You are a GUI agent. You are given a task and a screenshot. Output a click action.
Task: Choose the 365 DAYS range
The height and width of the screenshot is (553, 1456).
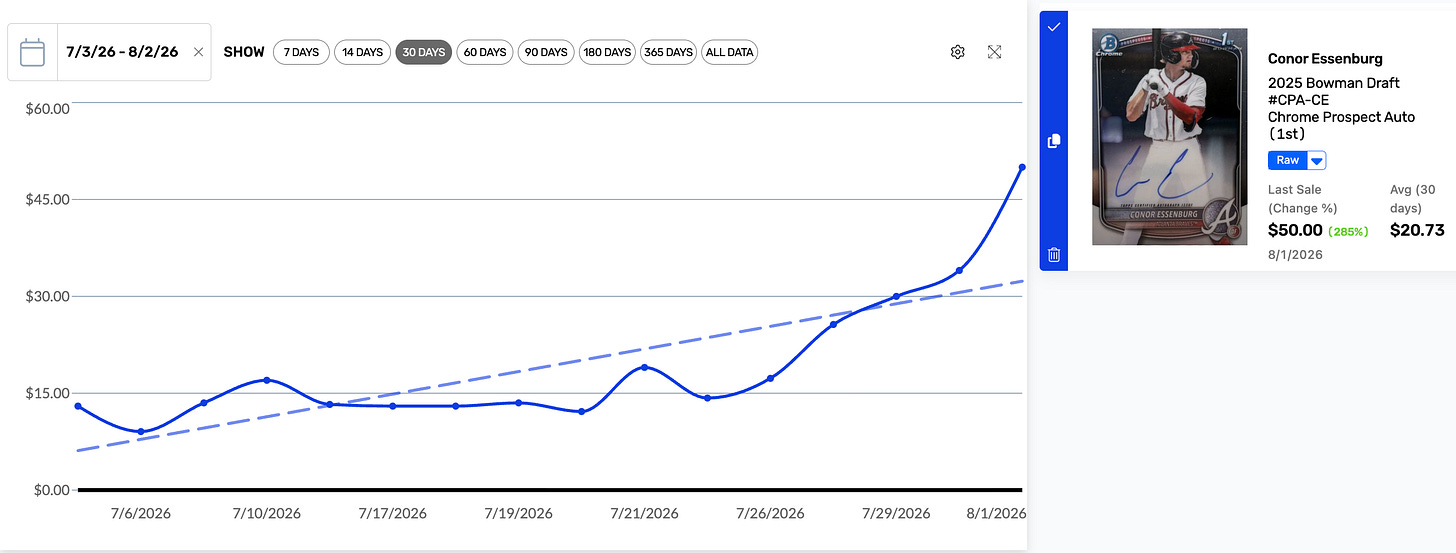(x=669, y=52)
